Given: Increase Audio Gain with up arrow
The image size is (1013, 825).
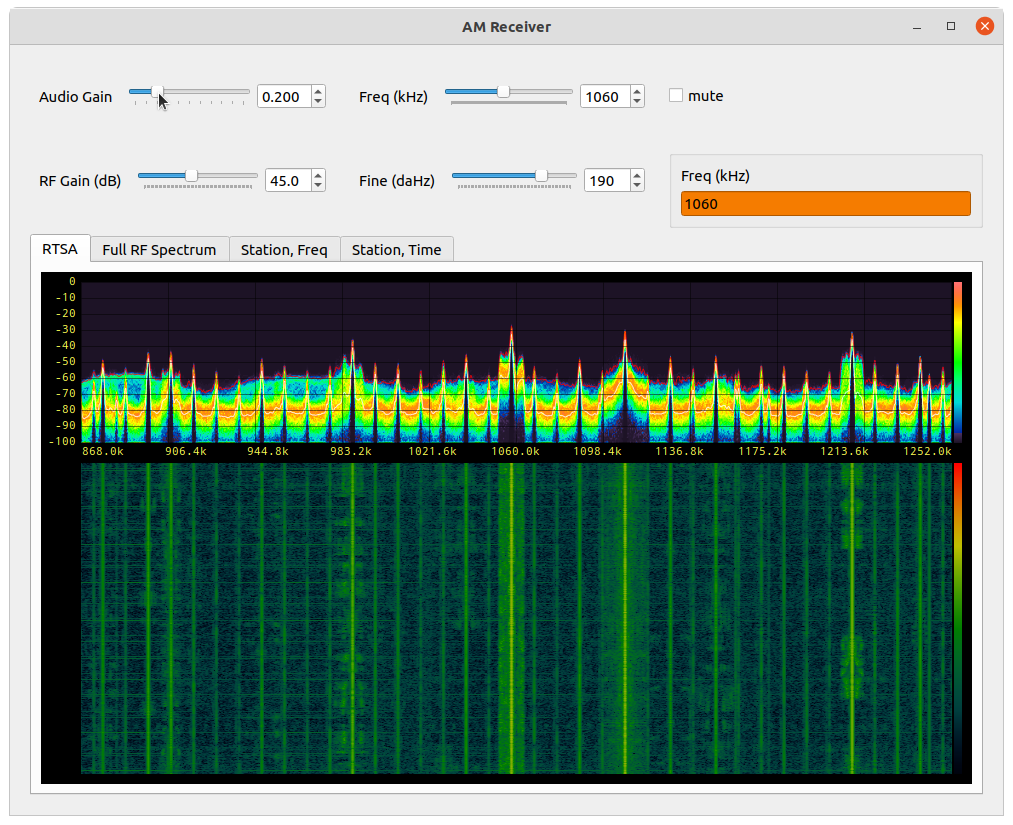Looking at the screenshot, I should tap(318, 91).
